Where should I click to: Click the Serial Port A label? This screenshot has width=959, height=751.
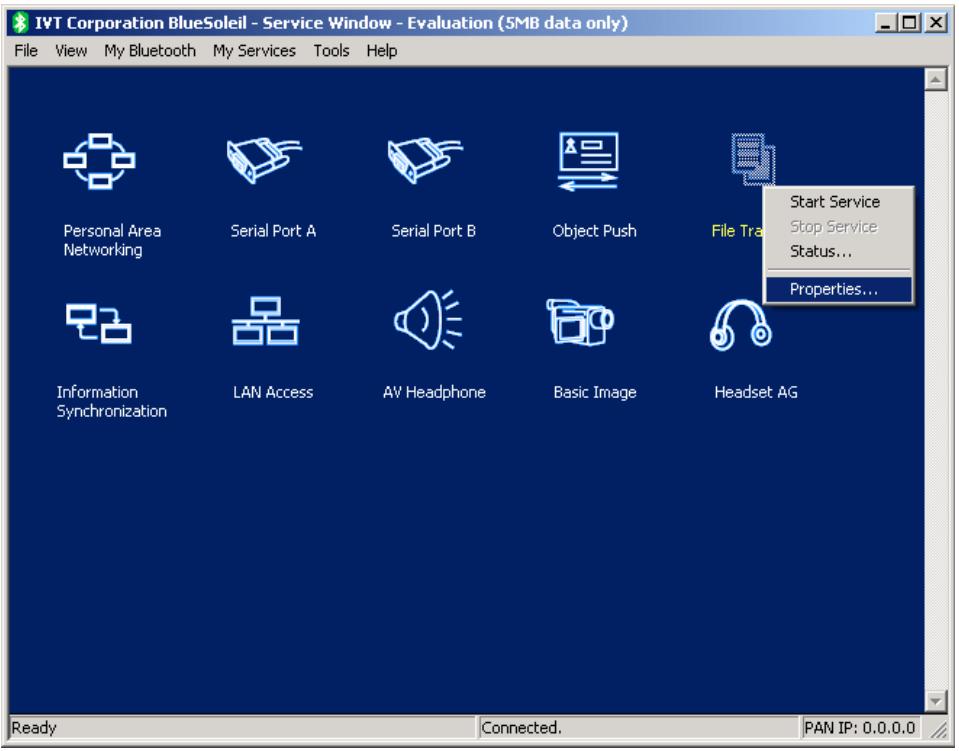pos(273,231)
